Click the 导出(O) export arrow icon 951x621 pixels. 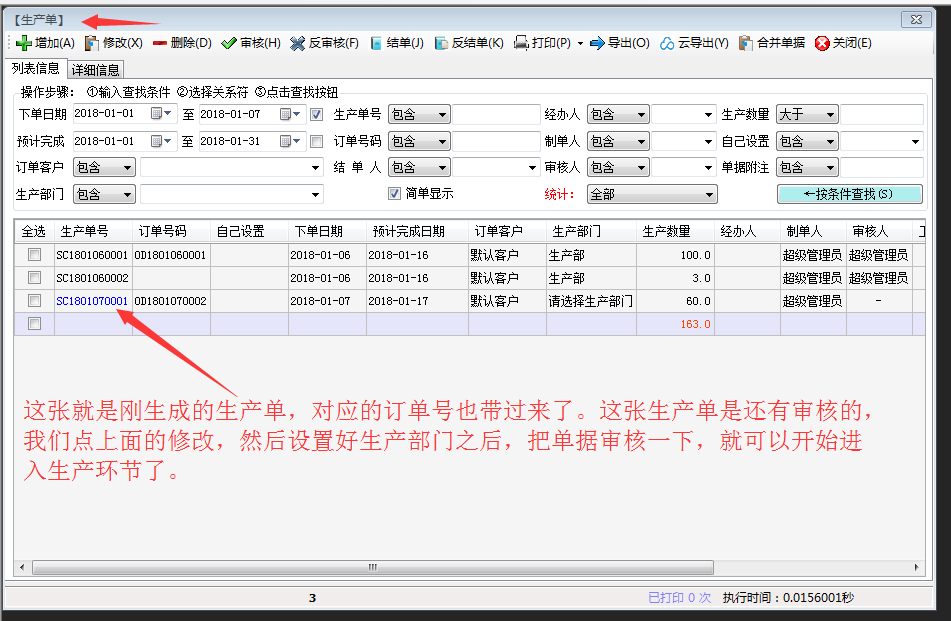597,43
